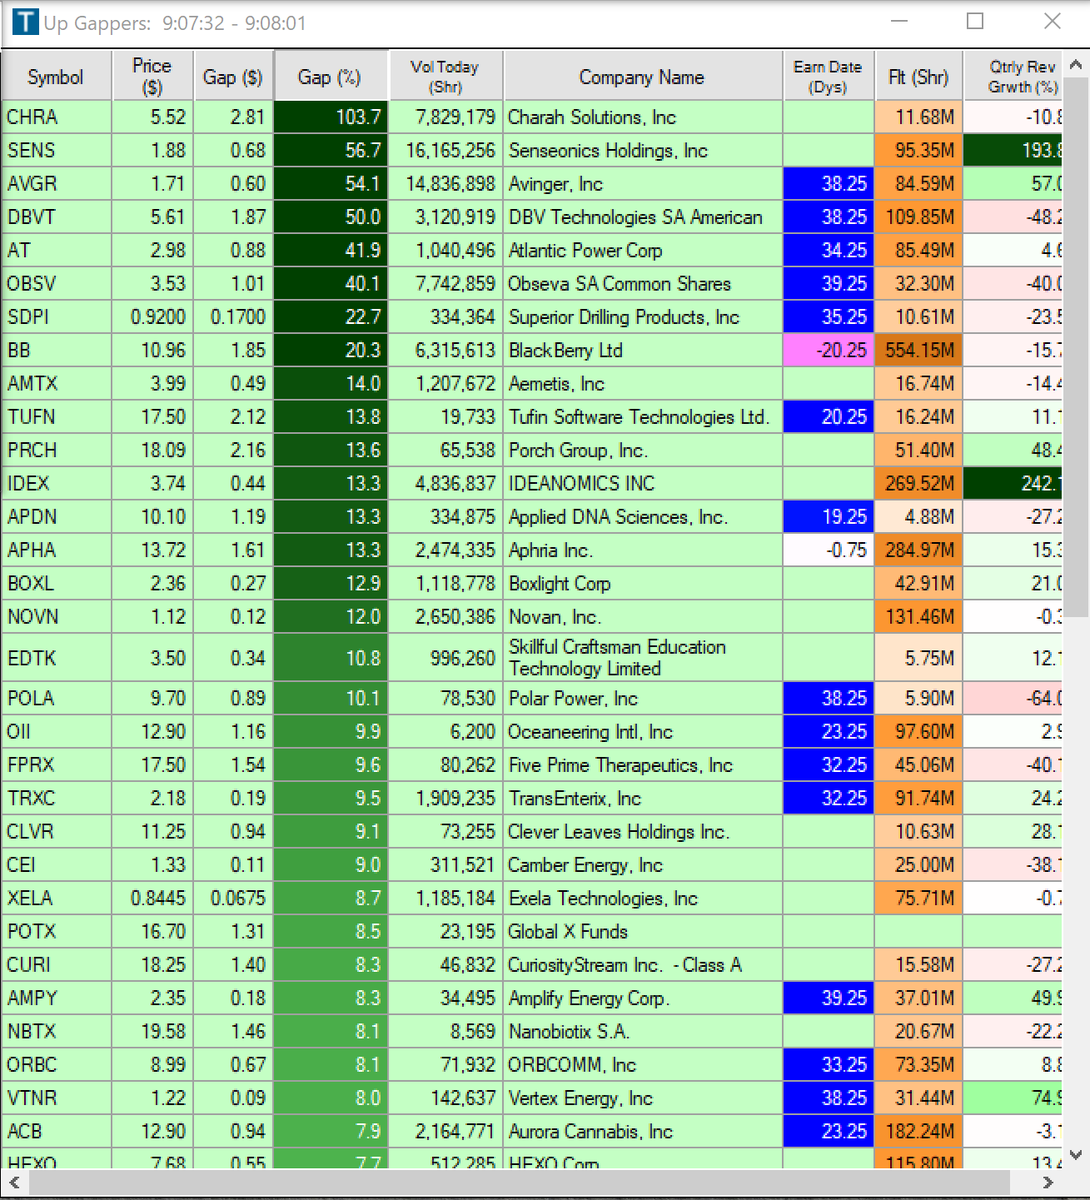Click the DBVT ticker symbol
1090x1200 pixels.
35,217
